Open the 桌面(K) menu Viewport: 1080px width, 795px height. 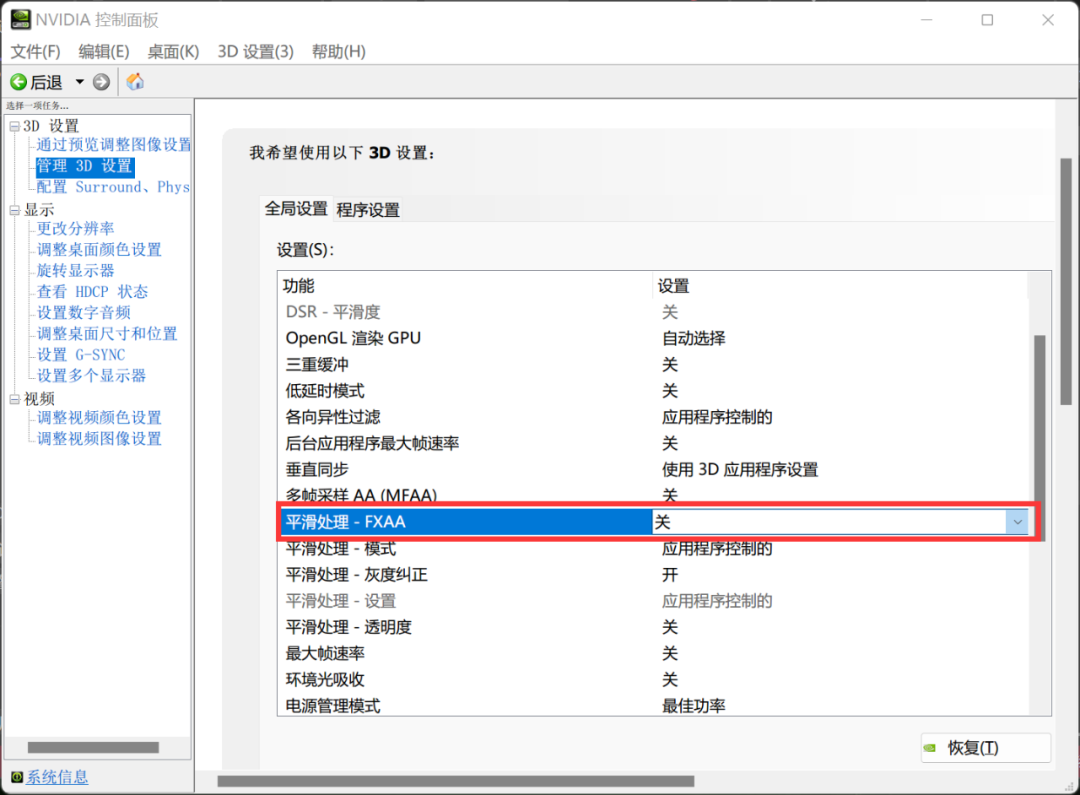tap(174, 52)
